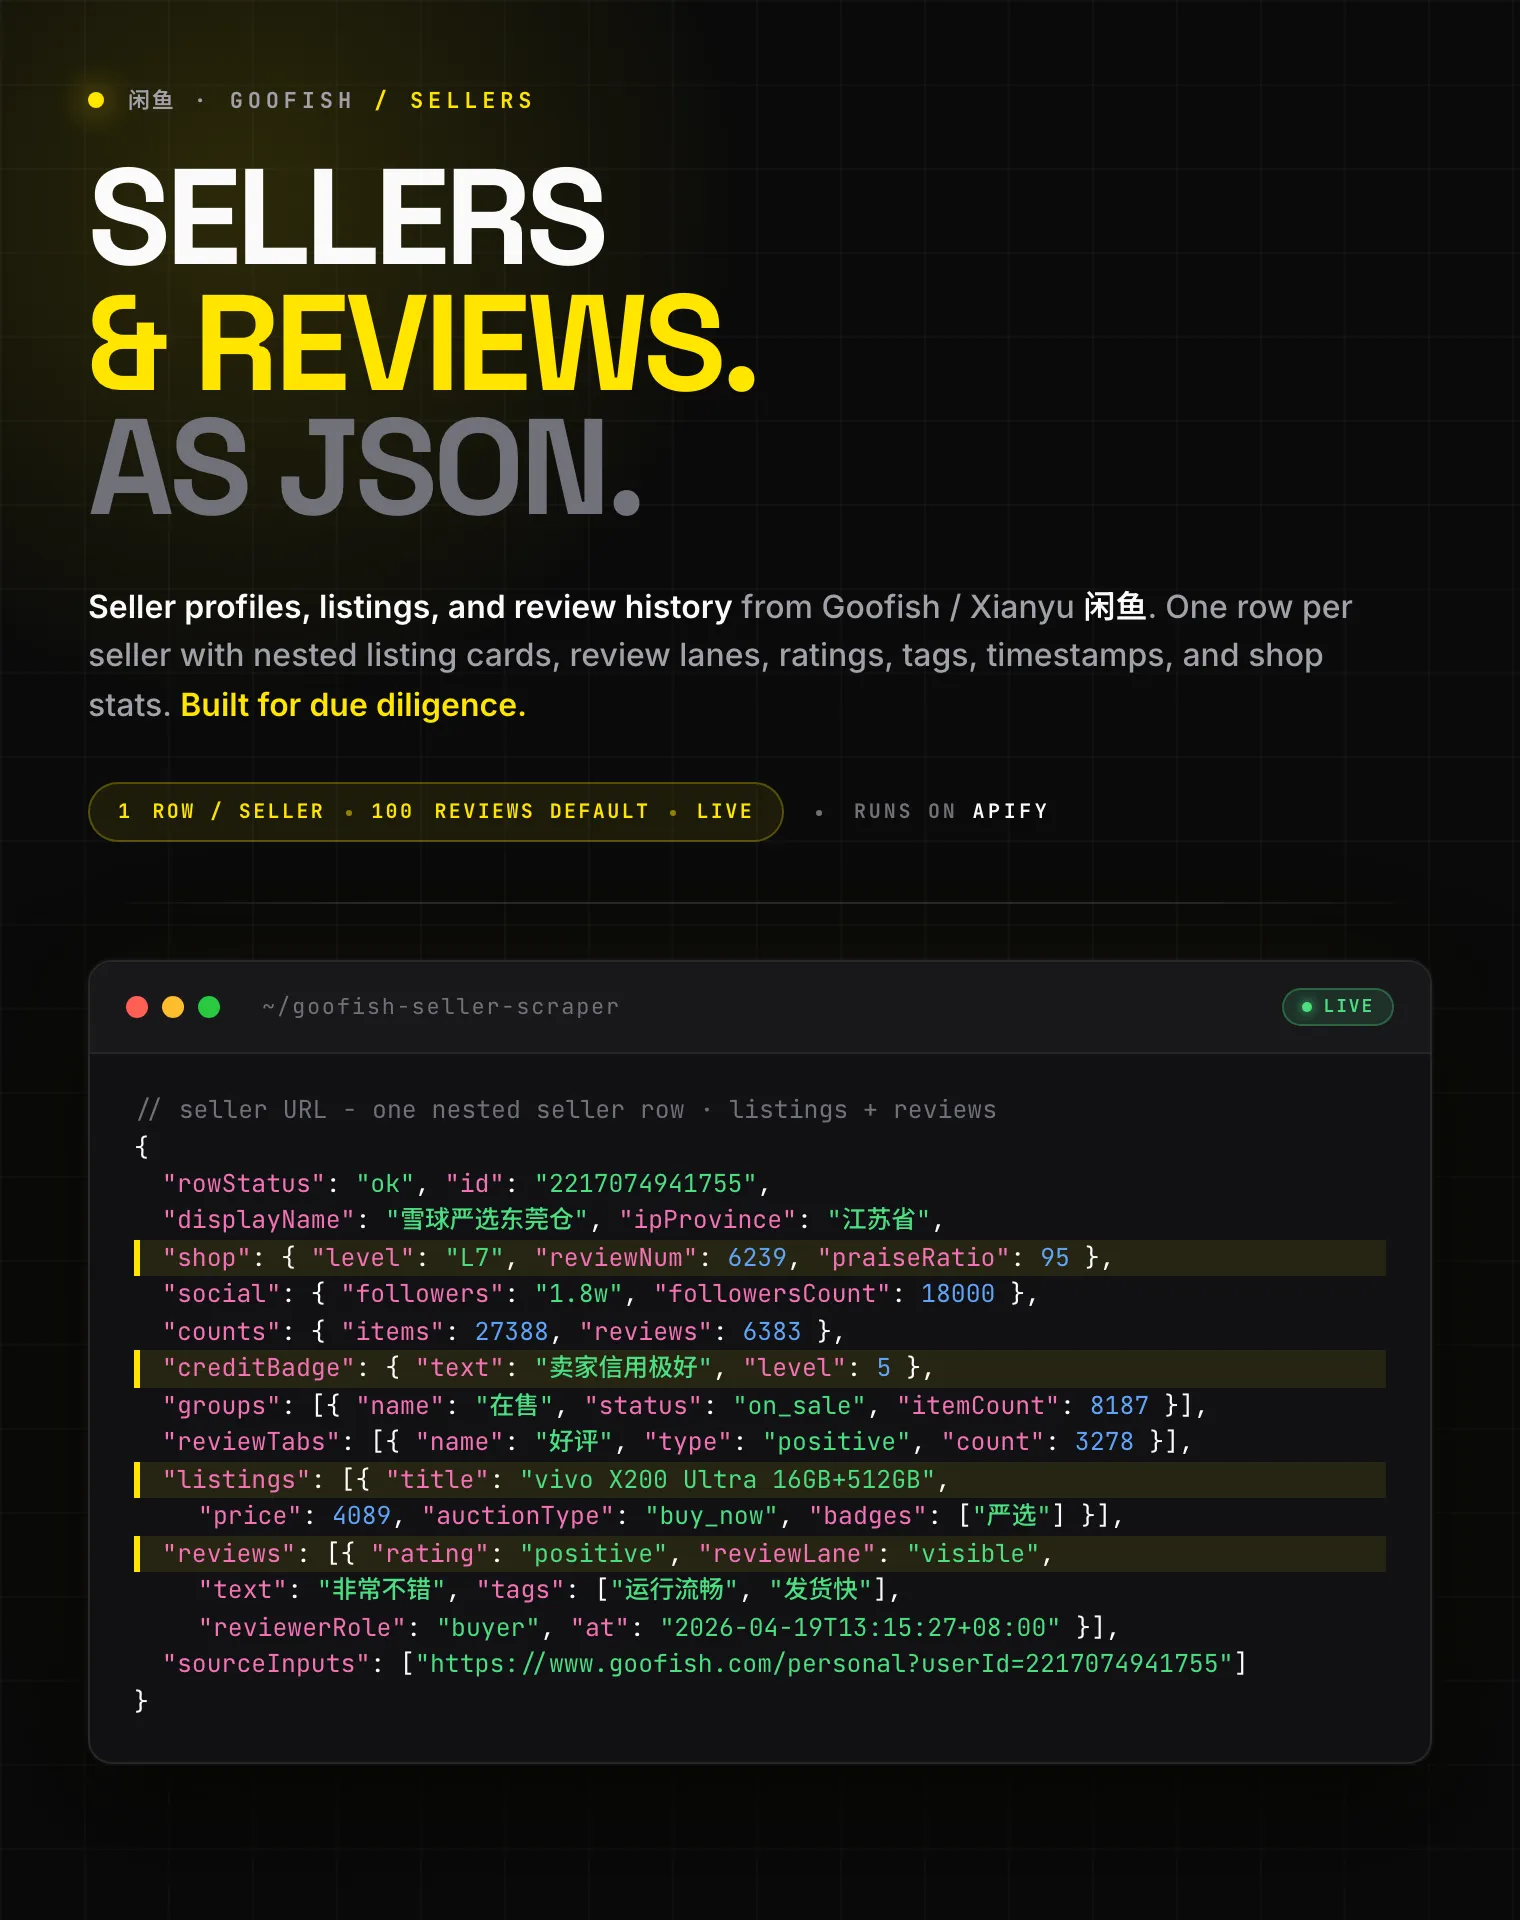
Task: Click the "counts" line items value 27388
Action: (x=511, y=1332)
